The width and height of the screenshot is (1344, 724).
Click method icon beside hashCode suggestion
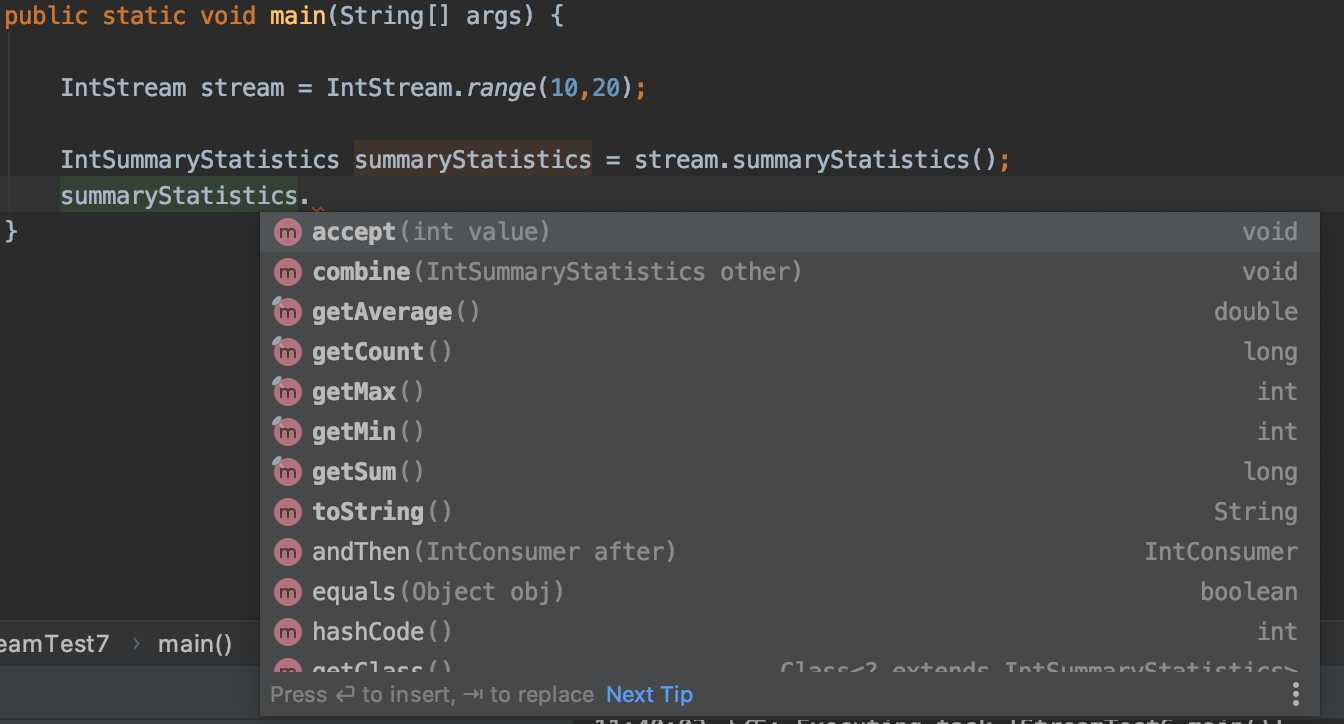click(x=287, y=632)
